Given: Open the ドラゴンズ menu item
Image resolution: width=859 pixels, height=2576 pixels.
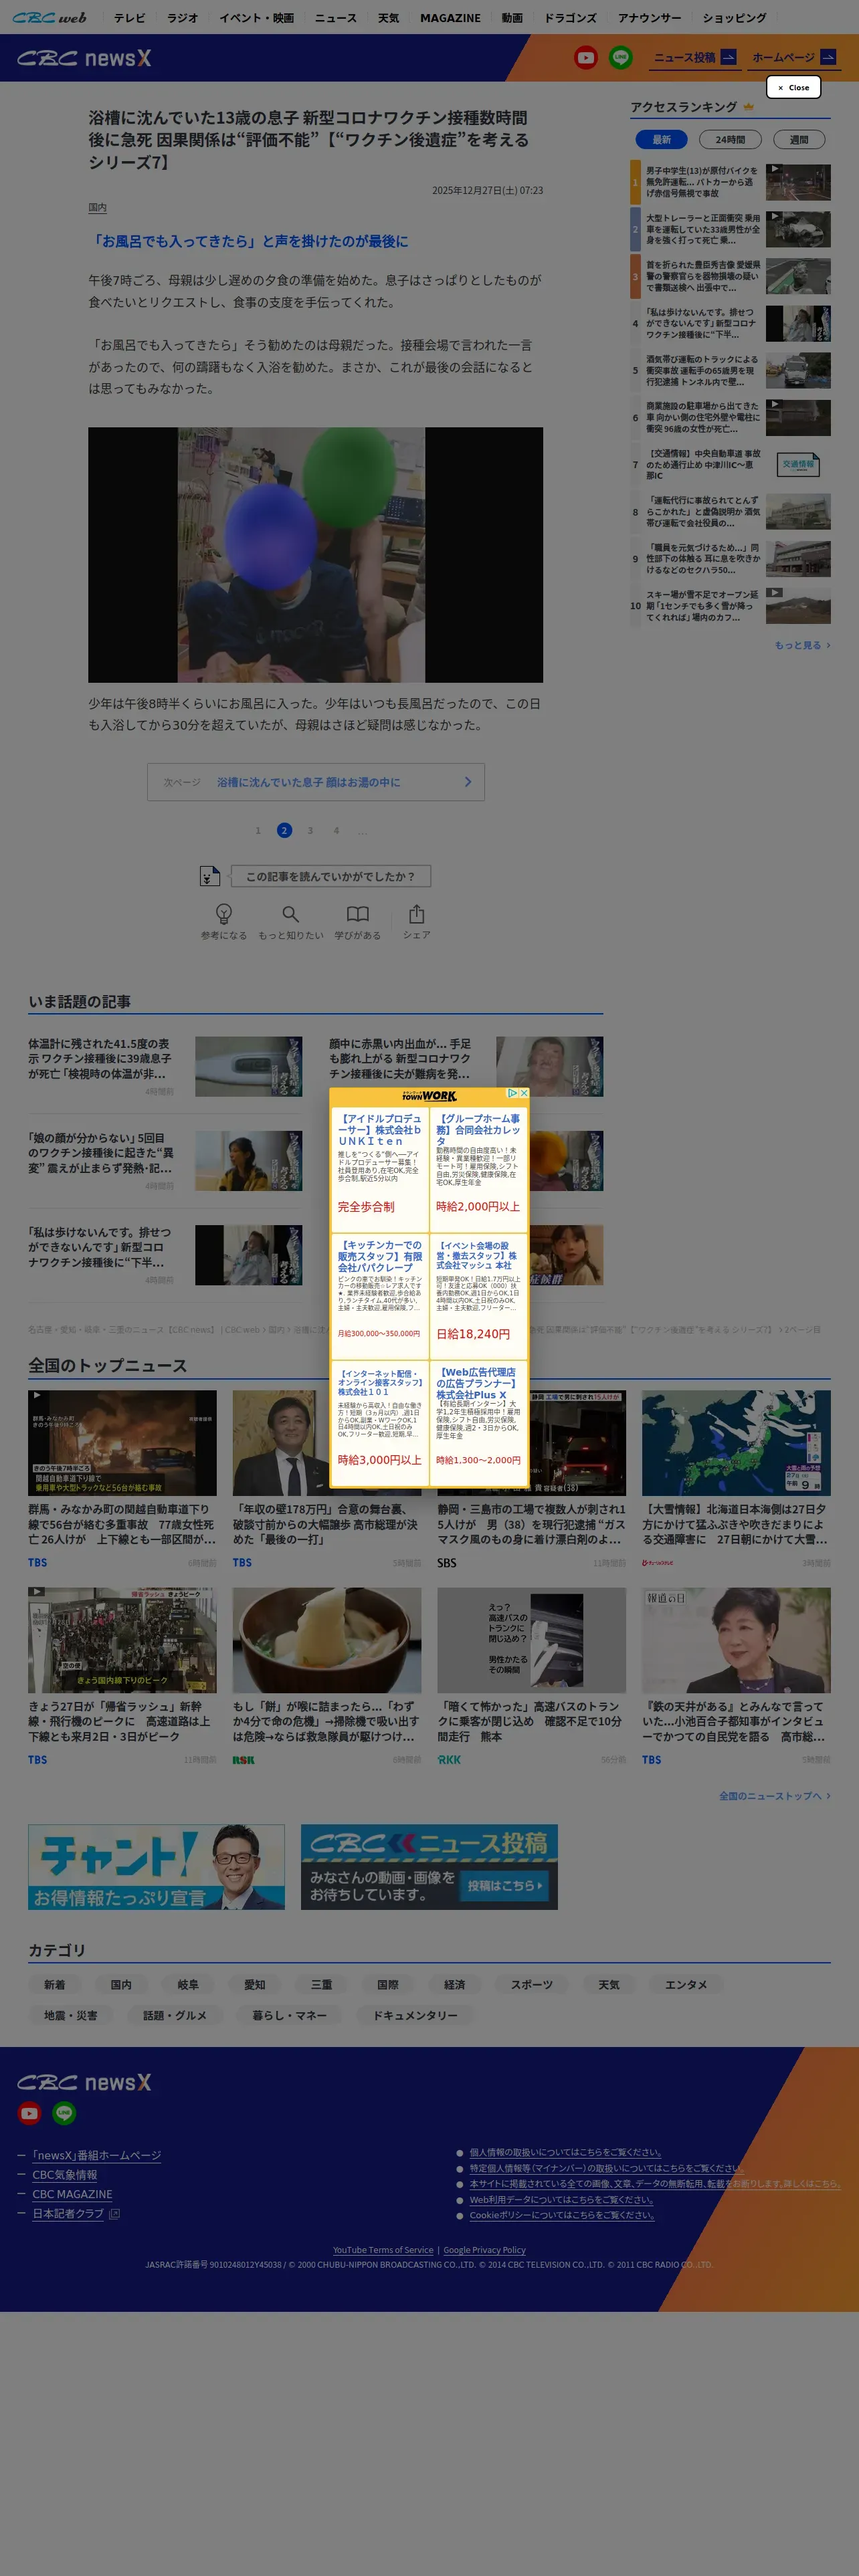Looking at the screenshot, I should [x=570, y=18].
